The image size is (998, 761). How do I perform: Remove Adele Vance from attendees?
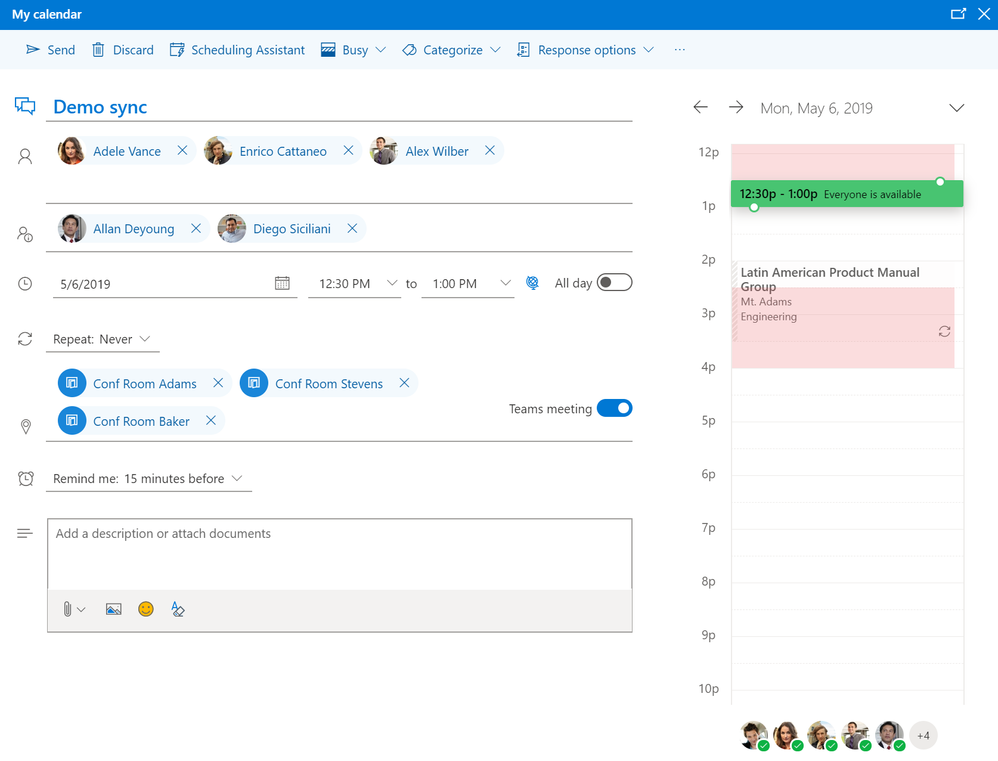[x=182, y=151]
